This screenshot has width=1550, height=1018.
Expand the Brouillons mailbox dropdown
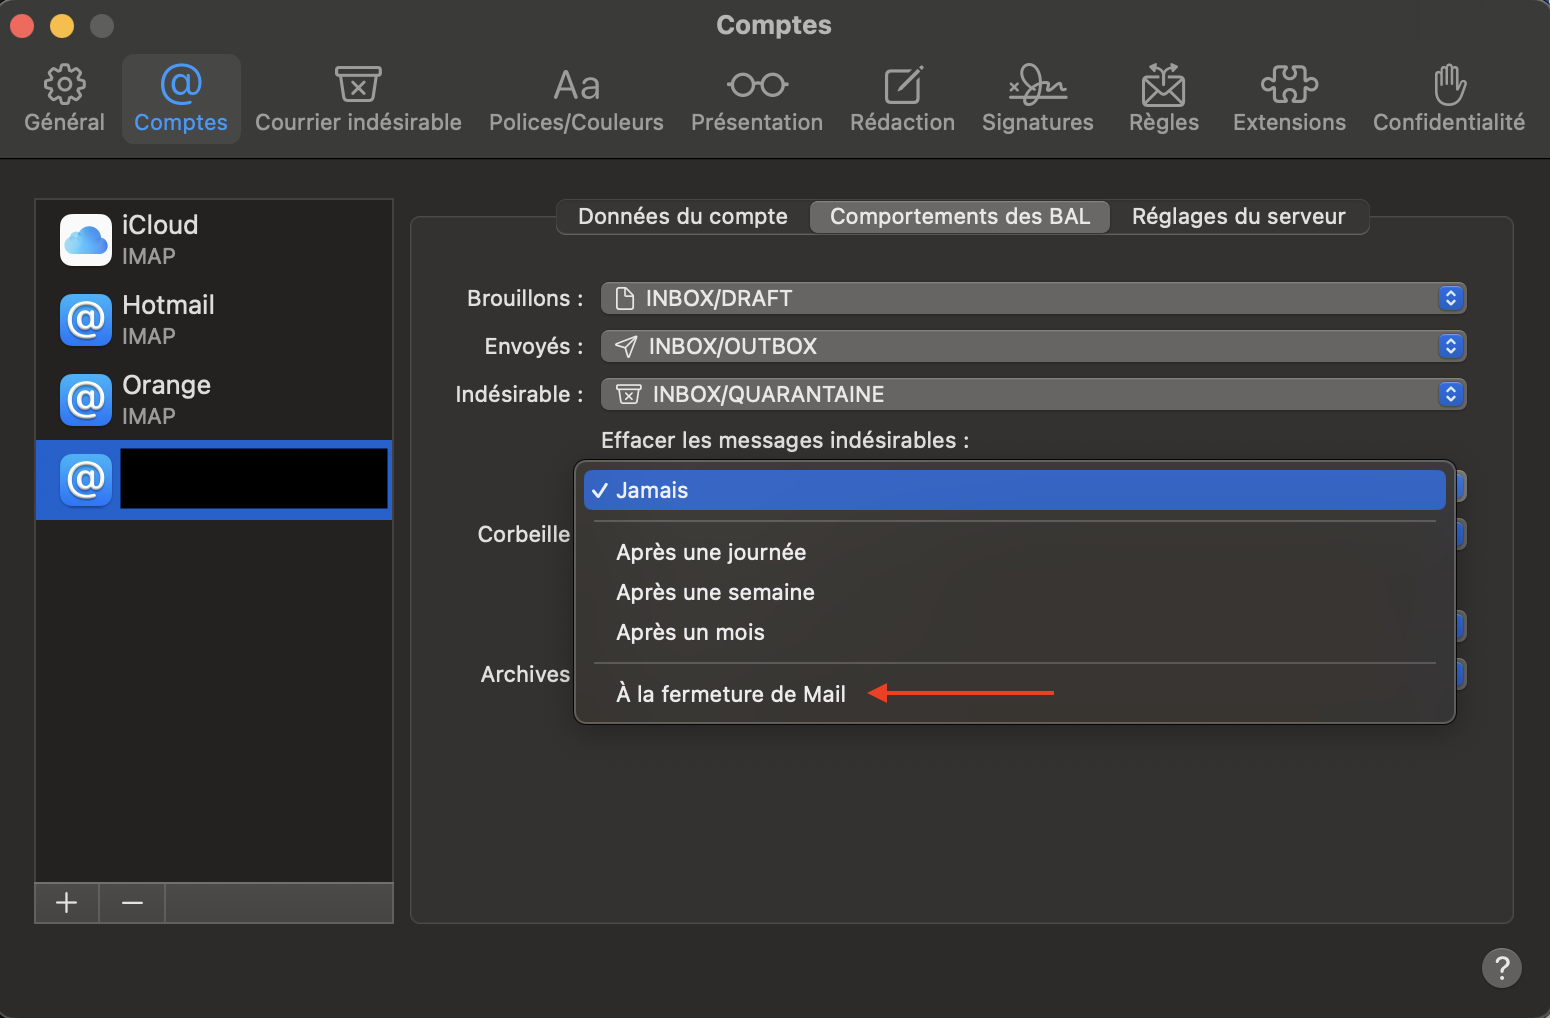coord(1033,298)
